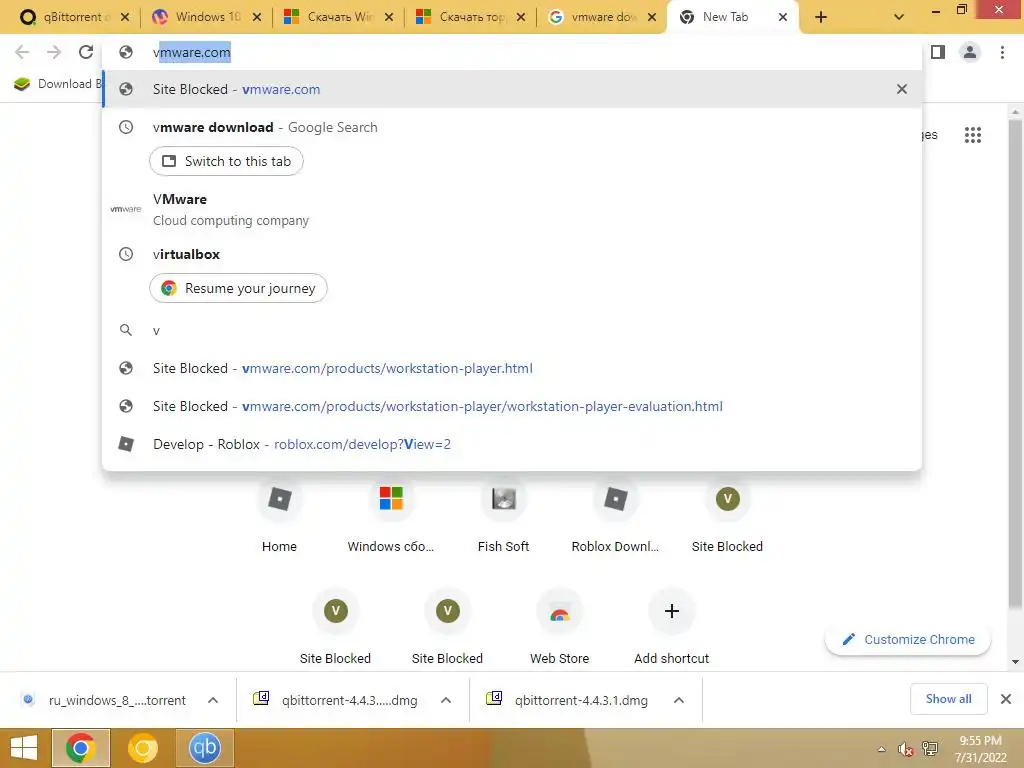
Task: Open the qbittorrent-4.4.3.1.dmg download
Action: [x=568, y=700]
